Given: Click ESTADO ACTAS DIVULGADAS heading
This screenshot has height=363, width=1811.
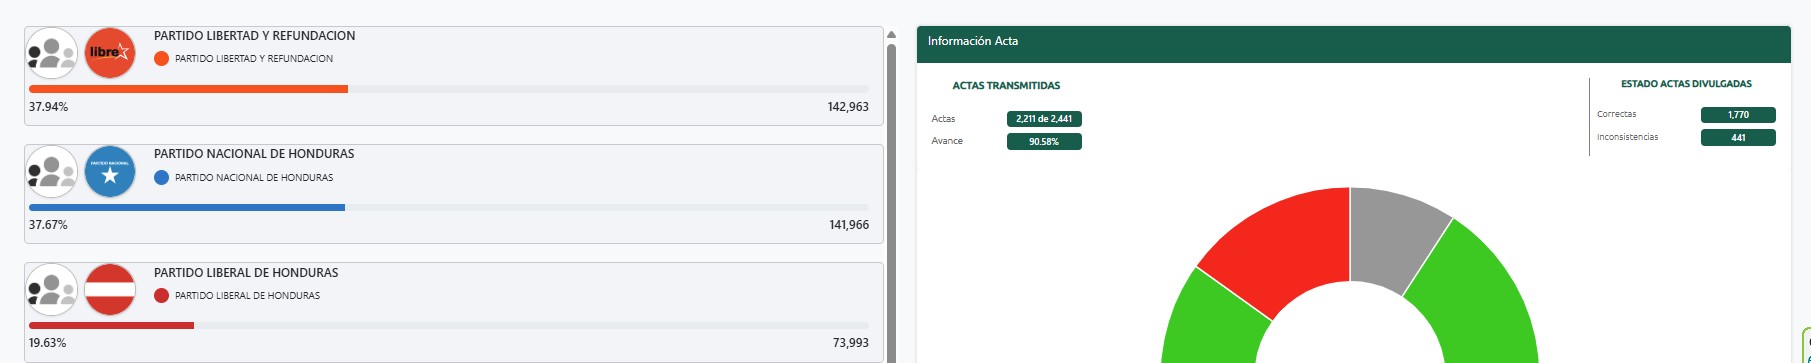Looking at the screenshot, I should [x=1686, y=84].
